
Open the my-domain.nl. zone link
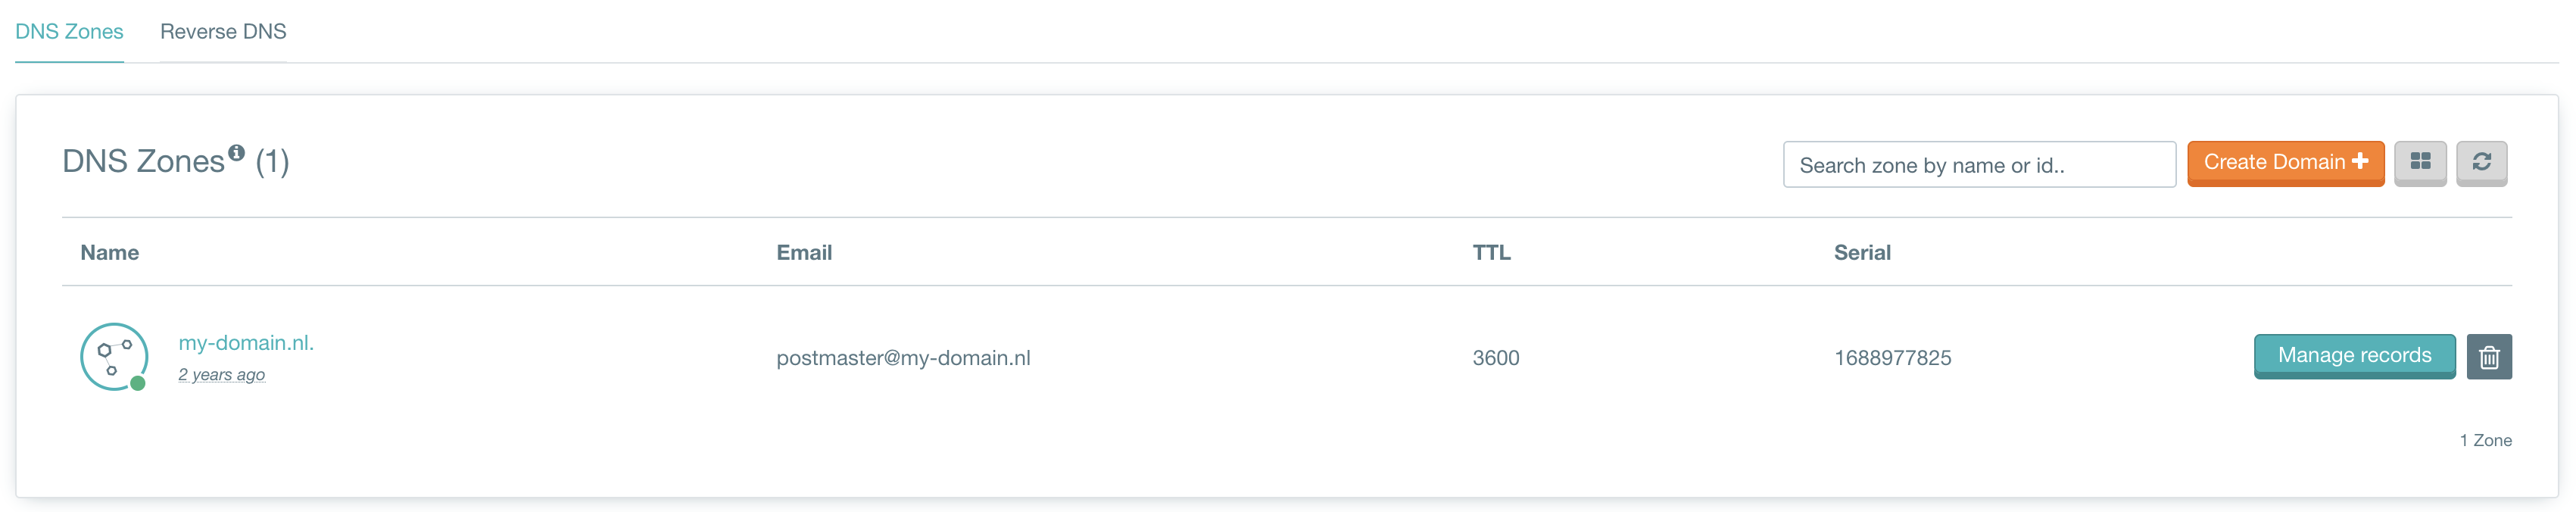pyautogui.click(x=246, y=343)
